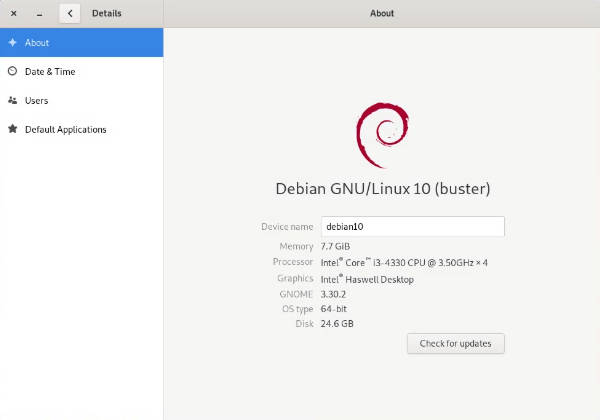600x420 pixels.
Task: Click the disk value 24.6 GB
Action: [337, 324]
